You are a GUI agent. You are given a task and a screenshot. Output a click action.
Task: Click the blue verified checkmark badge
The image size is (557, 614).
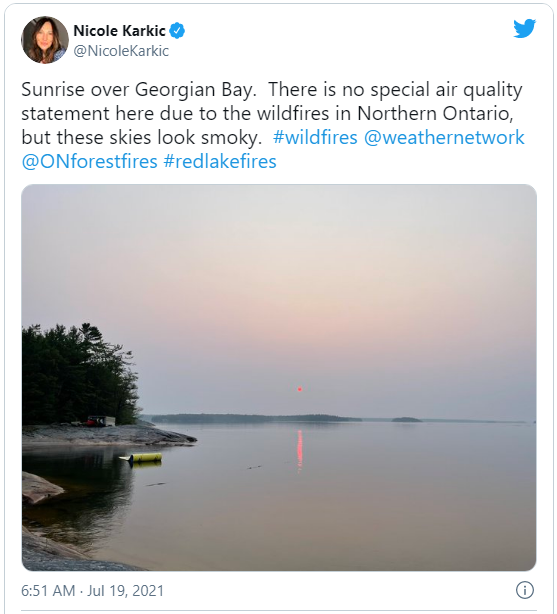click(177, 31)
